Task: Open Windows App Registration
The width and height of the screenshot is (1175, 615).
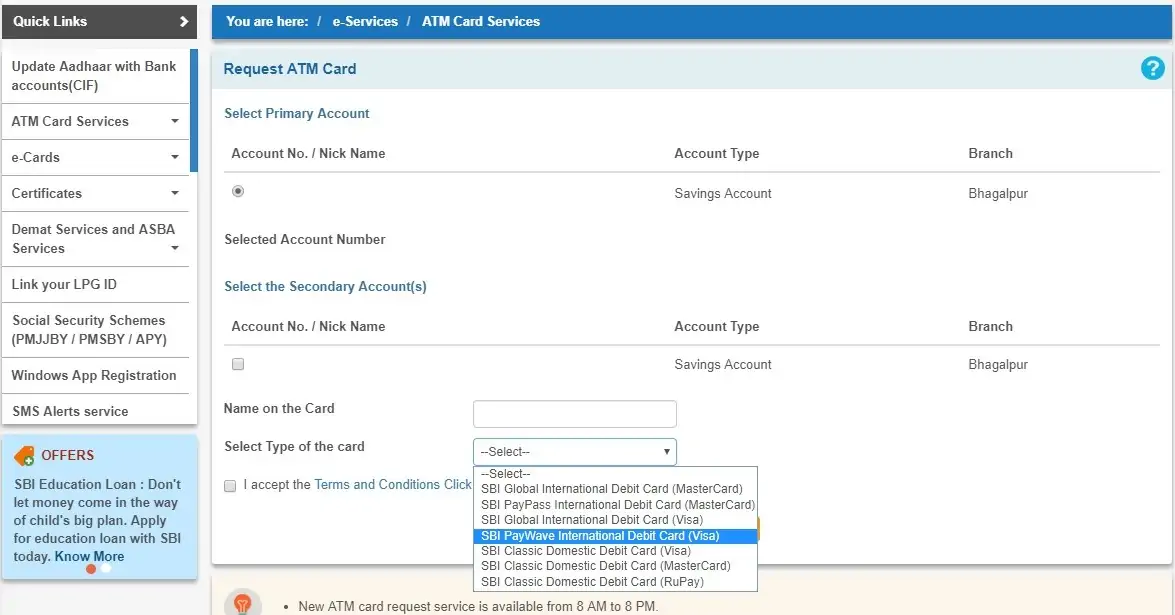Action: [x=95, y=375]
